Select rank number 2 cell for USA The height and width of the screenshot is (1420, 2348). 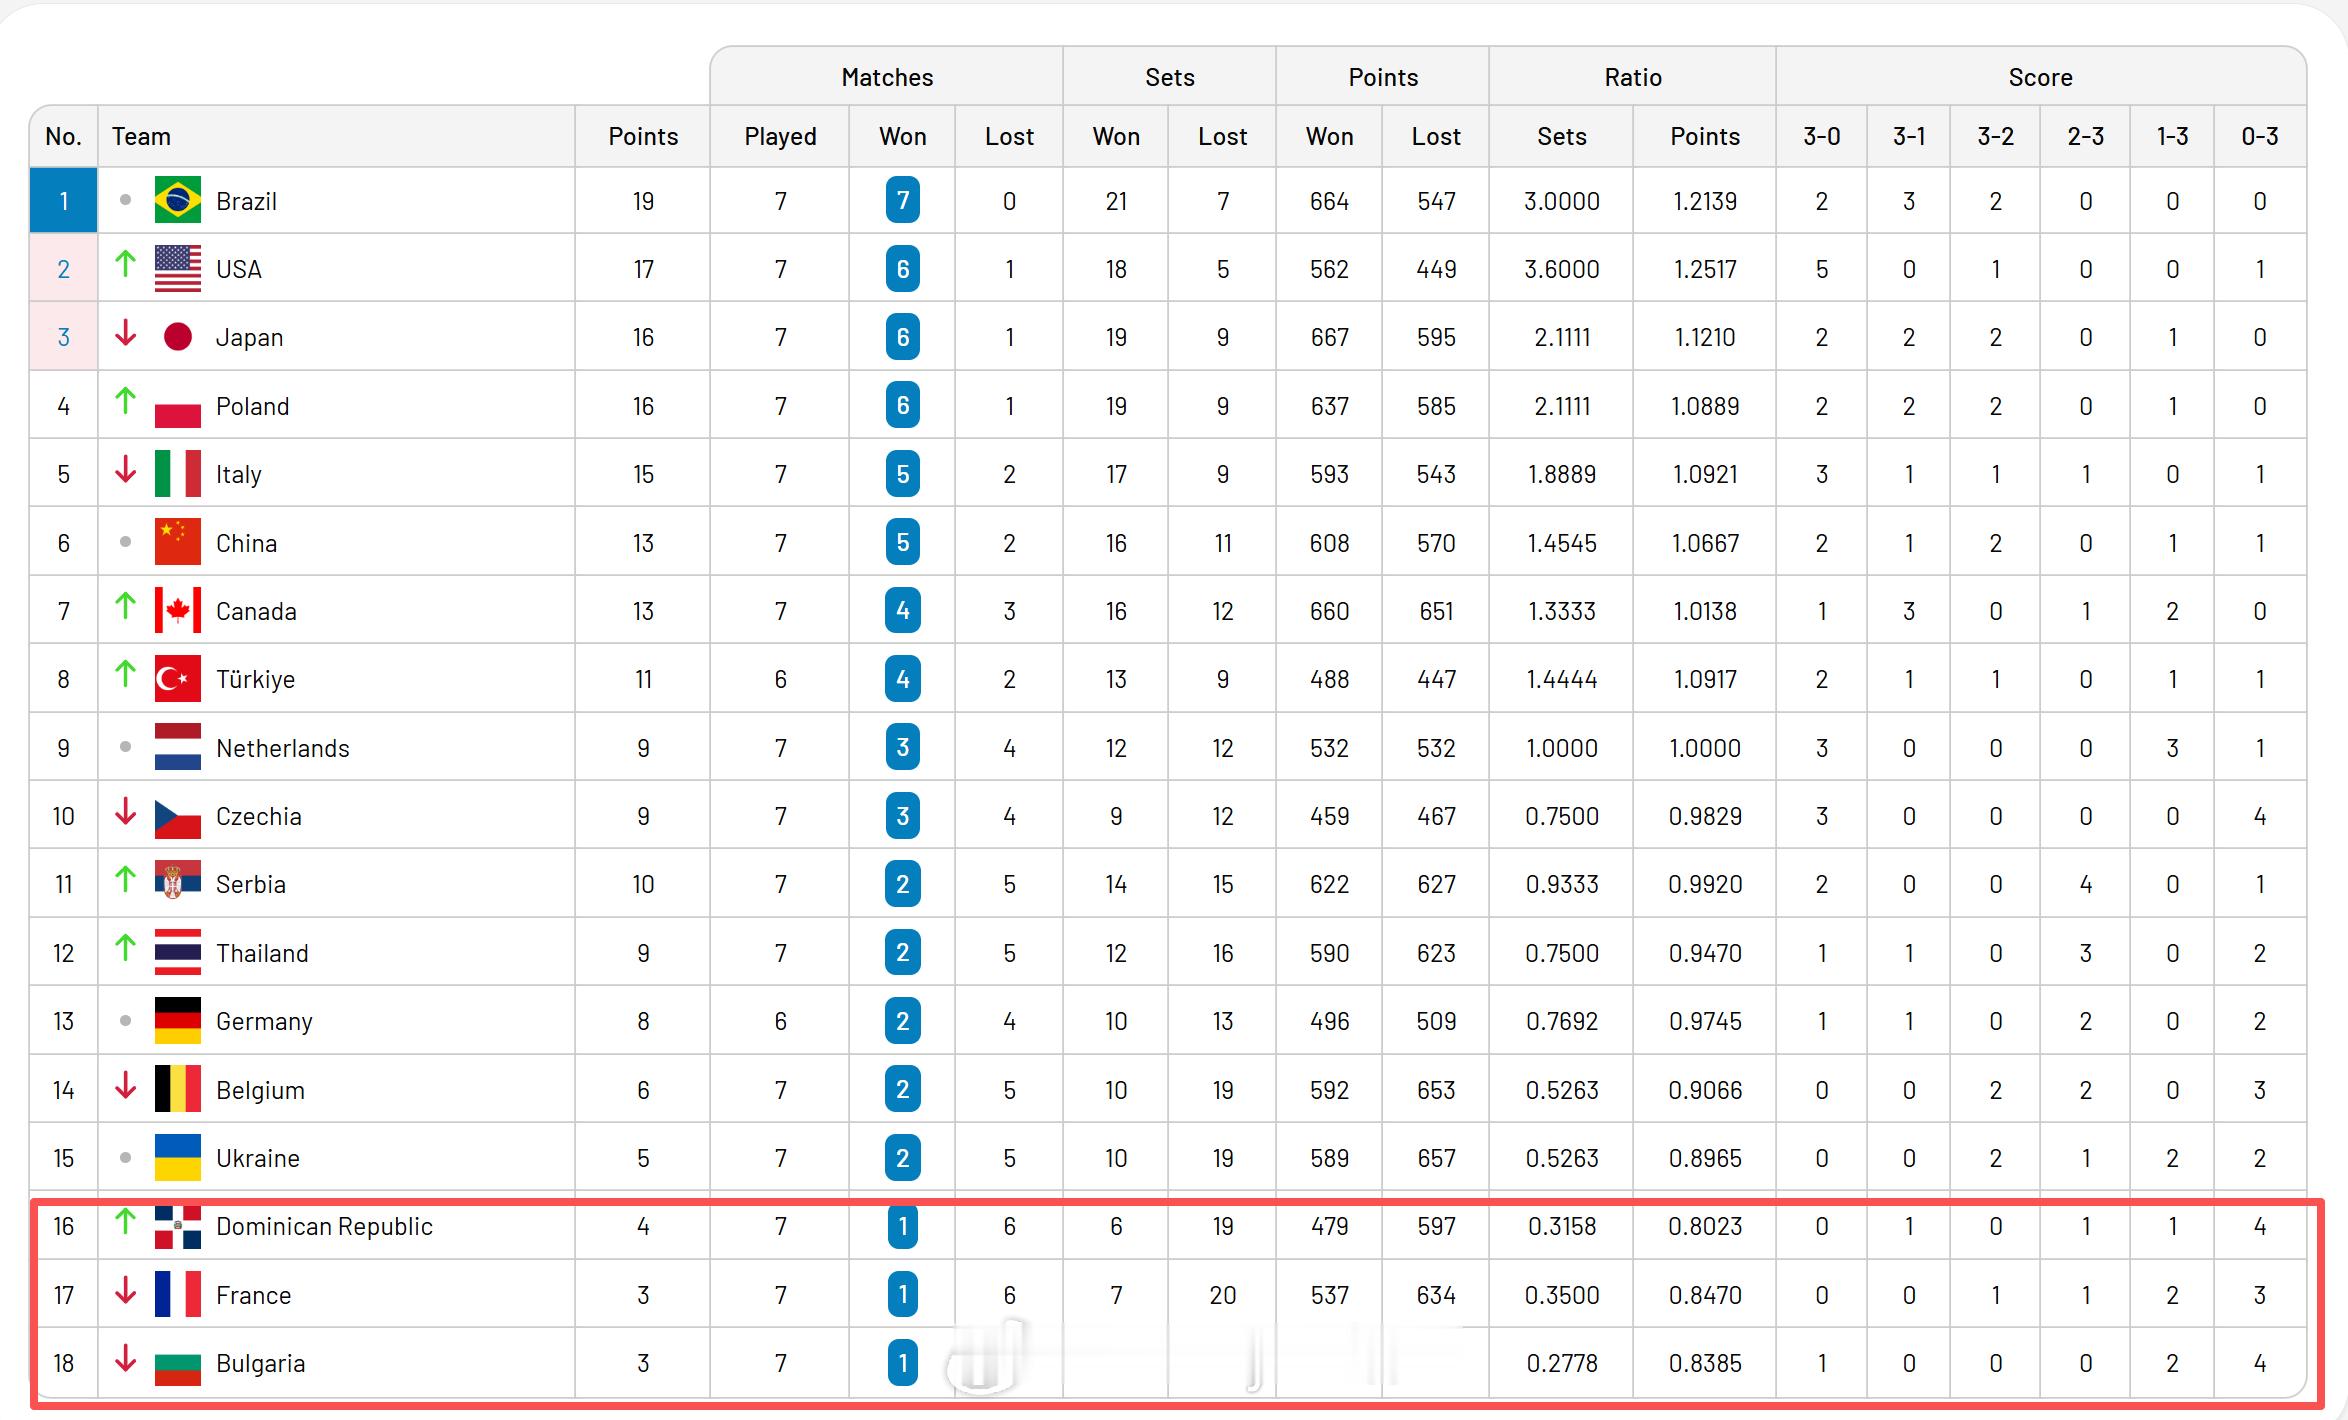coord(64,268)
